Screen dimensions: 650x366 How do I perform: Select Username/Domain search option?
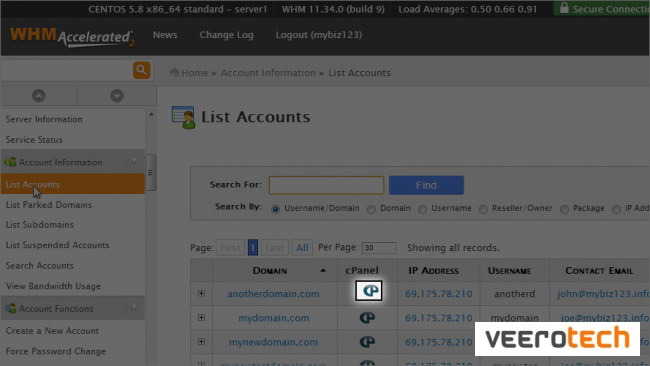[x=275, y=209]
